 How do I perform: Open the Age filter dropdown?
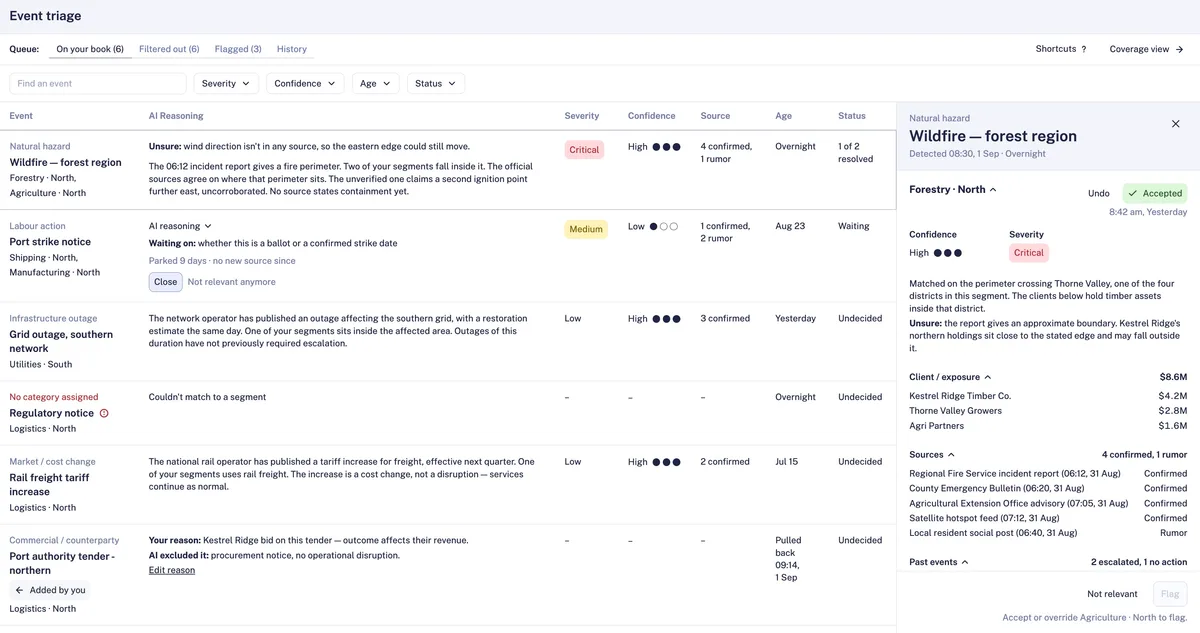coord(375,84)
